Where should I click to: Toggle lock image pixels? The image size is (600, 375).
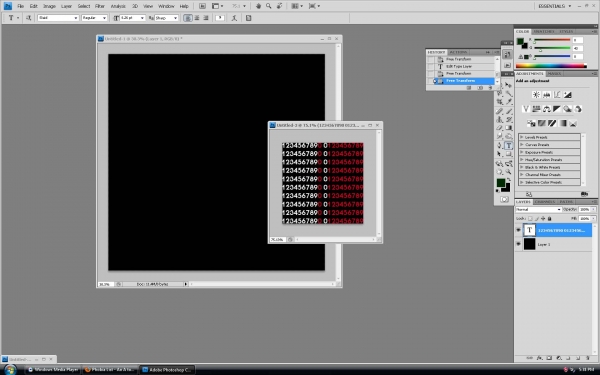(x=537, y=218)
